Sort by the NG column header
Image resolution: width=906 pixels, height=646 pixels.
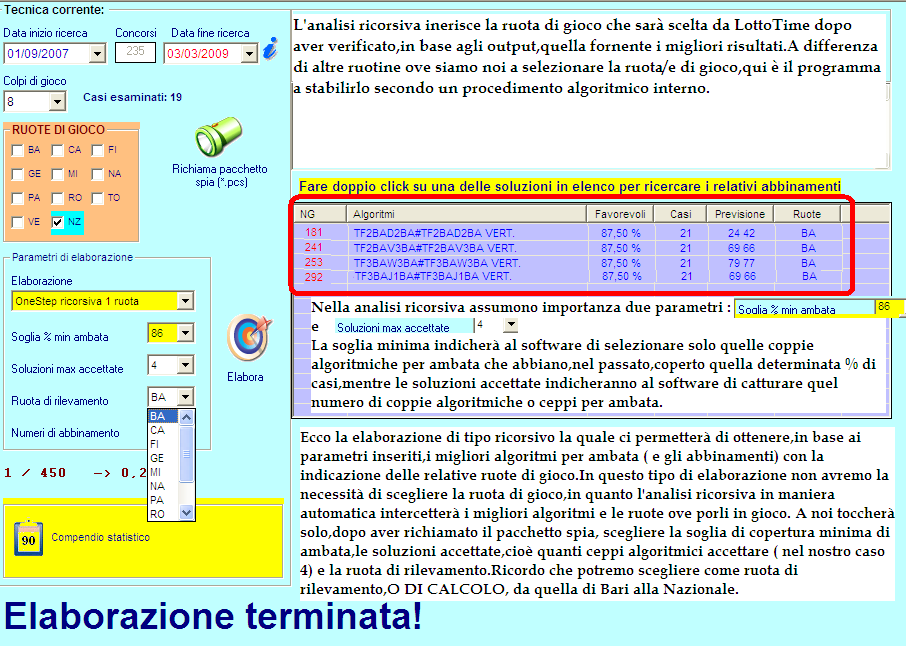(x=320, y=214)
